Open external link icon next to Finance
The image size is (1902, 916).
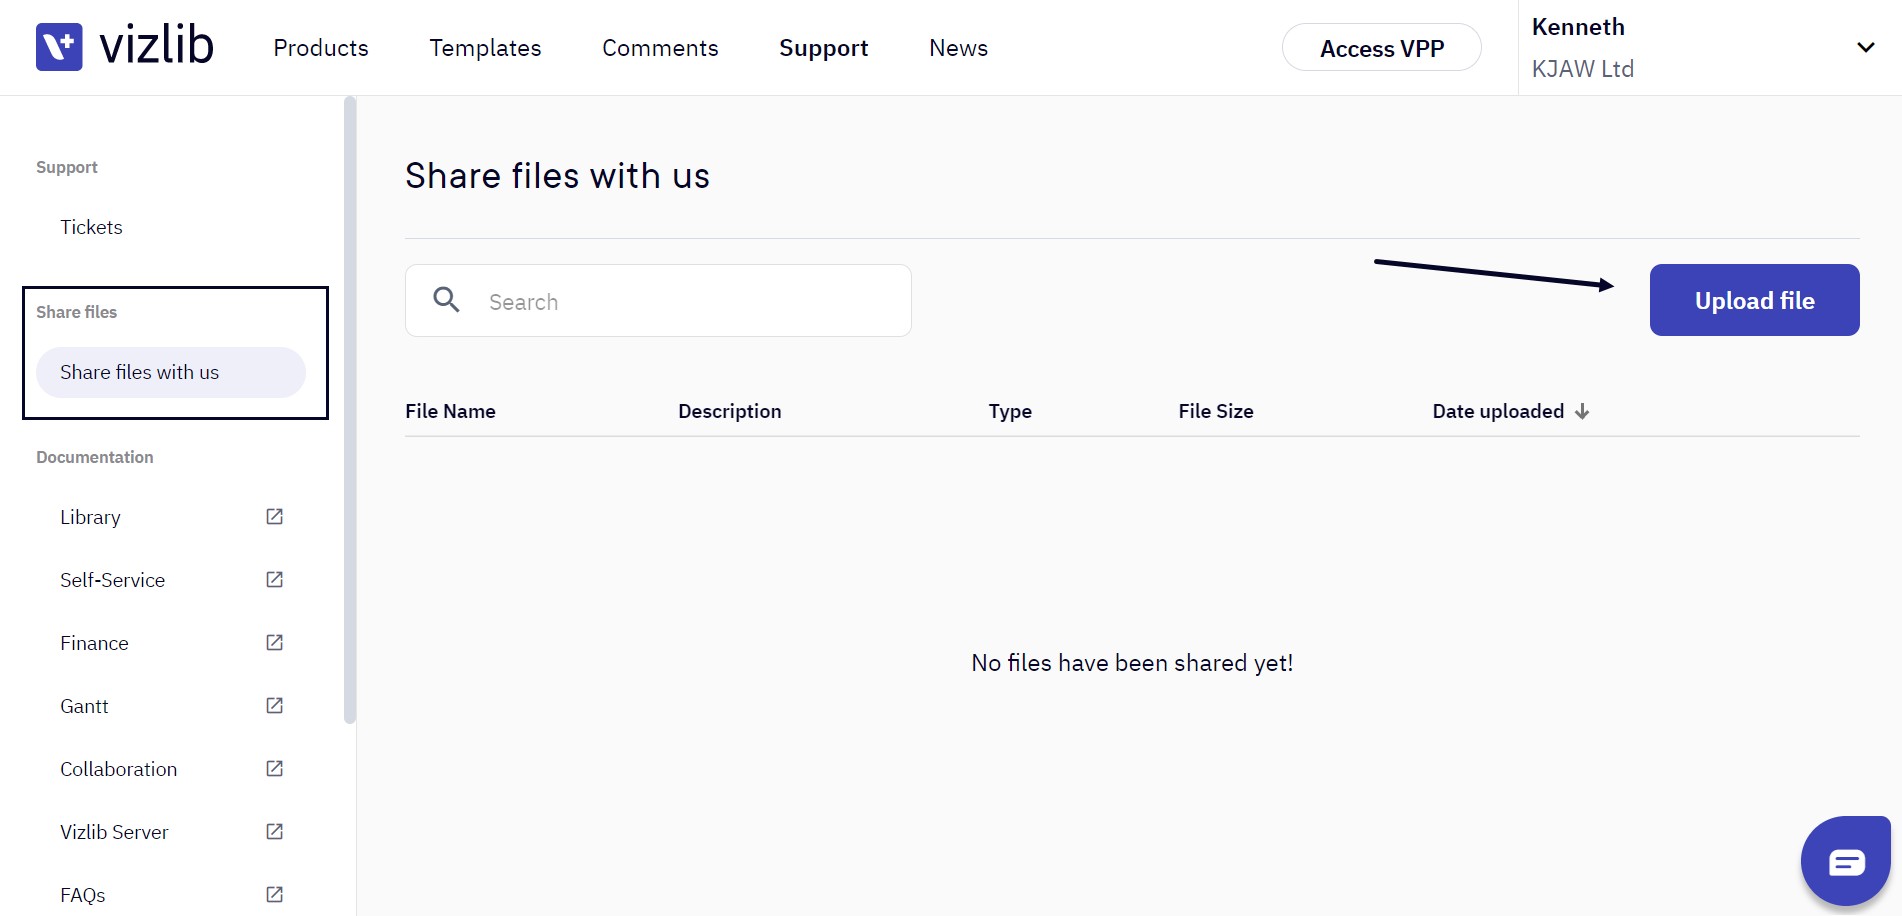click(274, 642)
